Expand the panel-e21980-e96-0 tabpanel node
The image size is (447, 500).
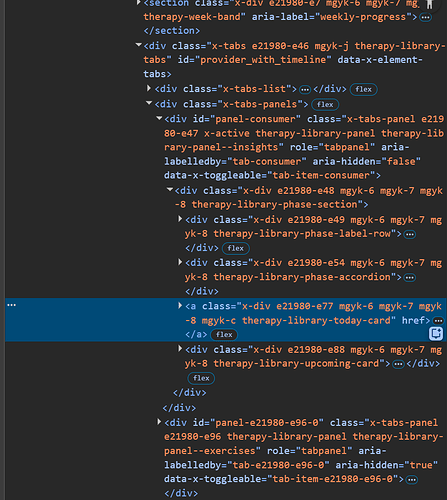click(159, 422)
